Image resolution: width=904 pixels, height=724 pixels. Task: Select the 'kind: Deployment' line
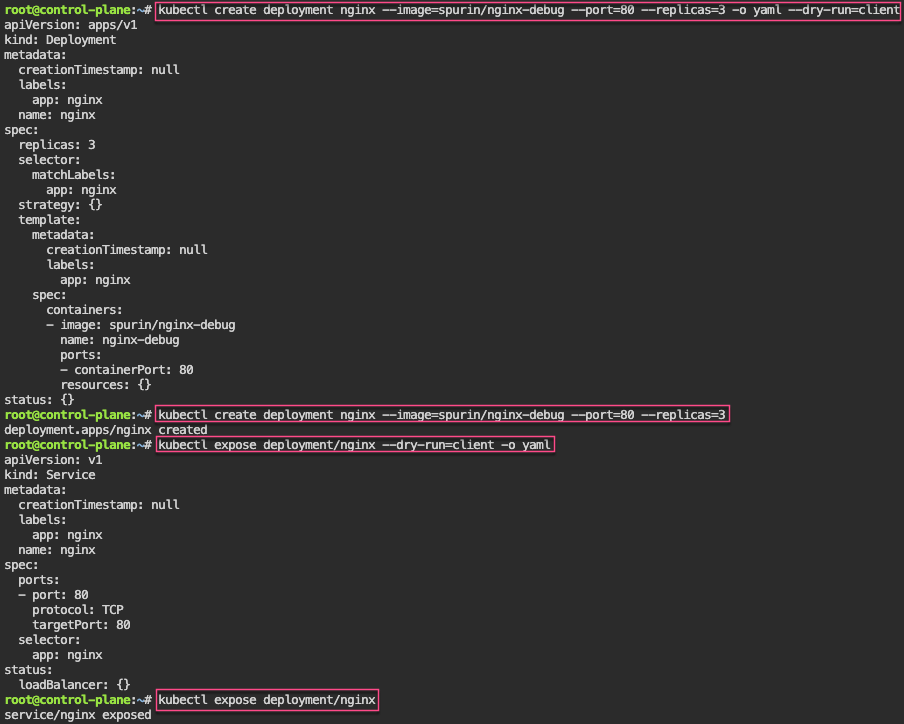[x=60, y=40]
